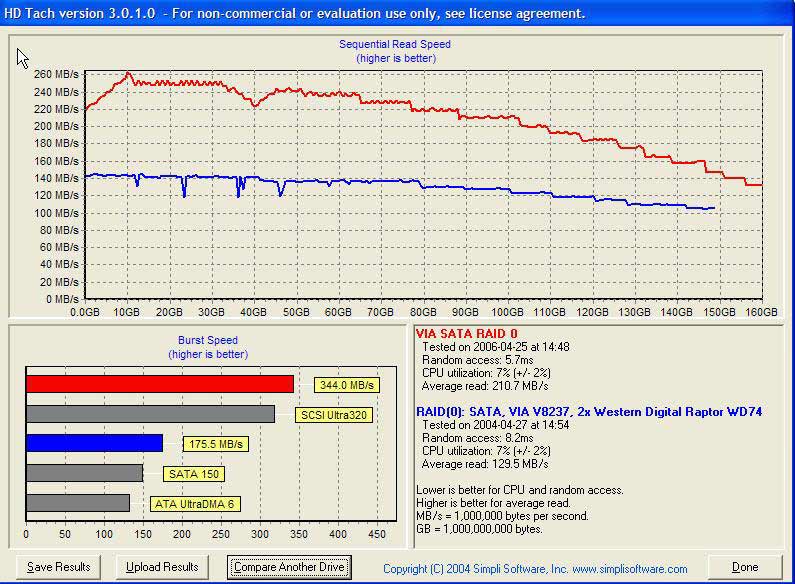Select the 175.5 MB/s burst label
The image size is (795, 584).
click(215, 444)
